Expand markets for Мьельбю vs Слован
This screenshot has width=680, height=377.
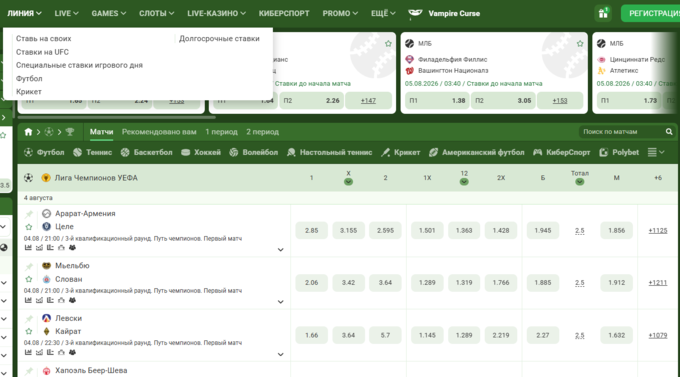281,302
